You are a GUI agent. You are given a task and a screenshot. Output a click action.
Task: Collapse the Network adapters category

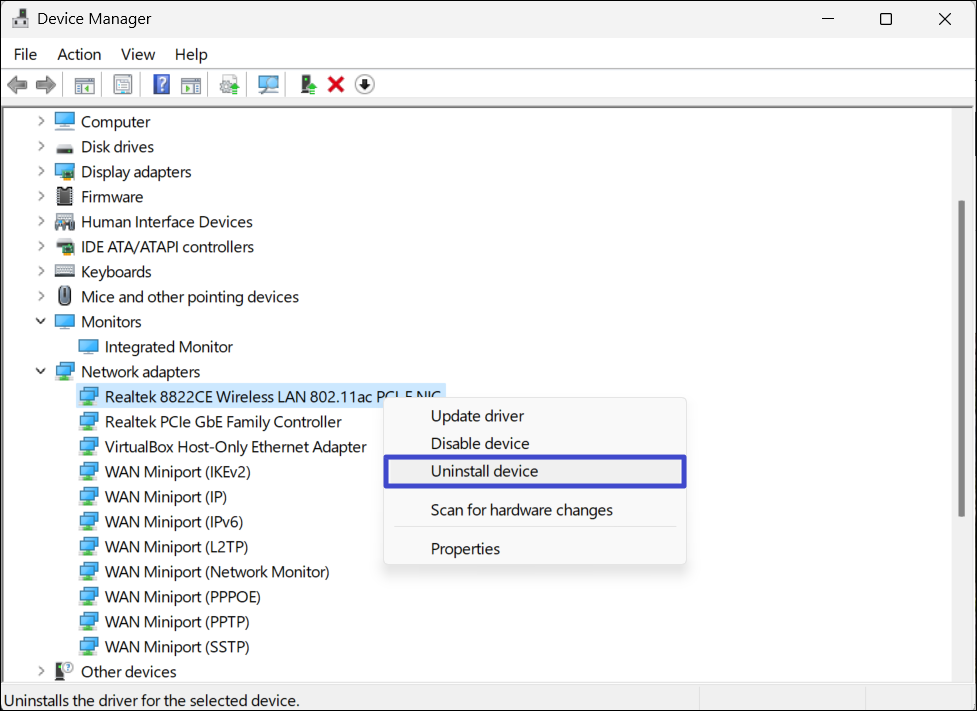point(41,372)
